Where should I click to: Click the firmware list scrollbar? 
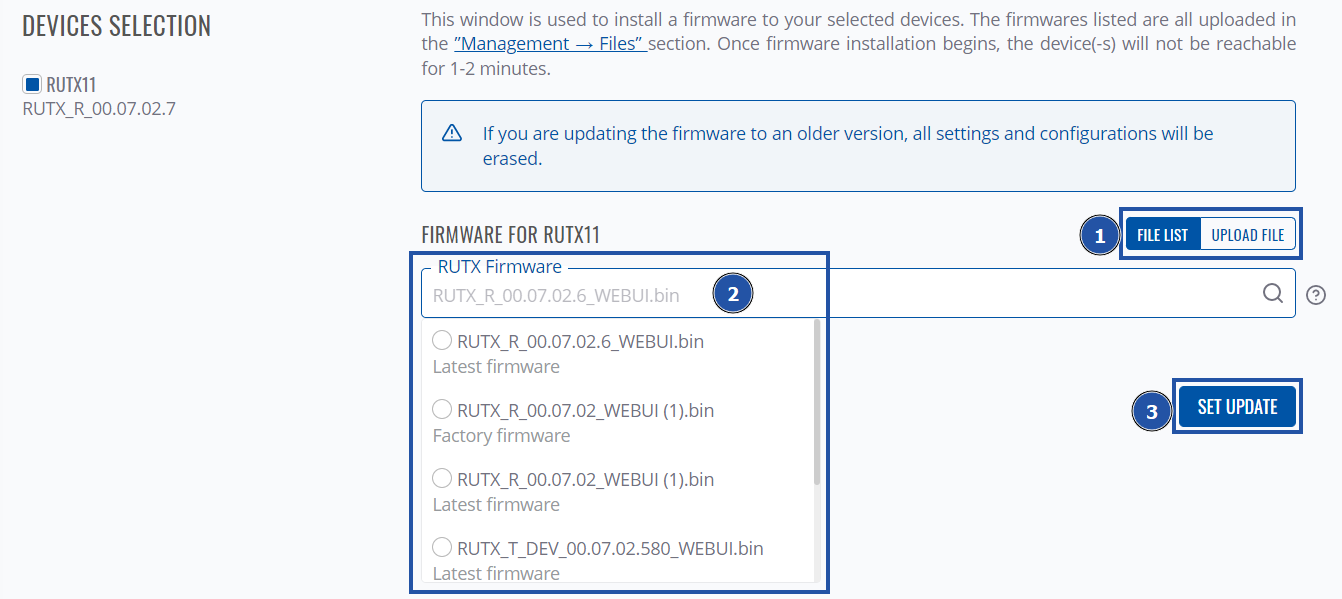pos(817,402)
